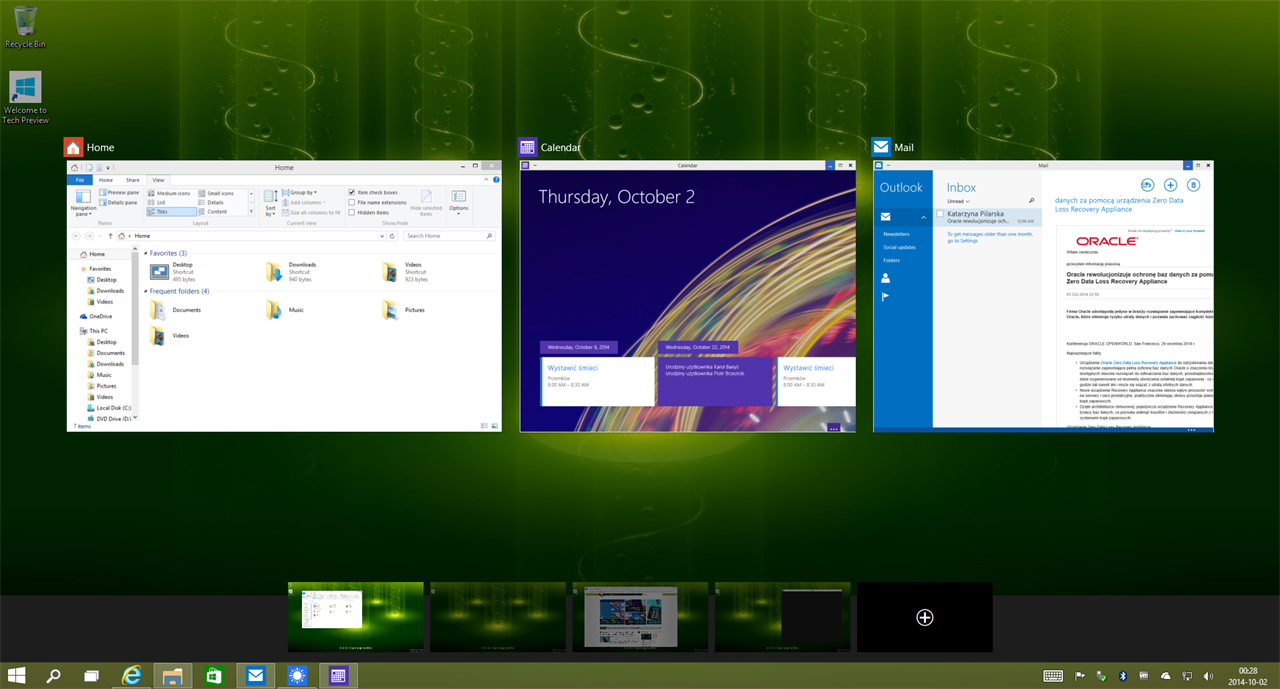
Task: Open the Newsletters folder in Outlook
Action: 895,233
